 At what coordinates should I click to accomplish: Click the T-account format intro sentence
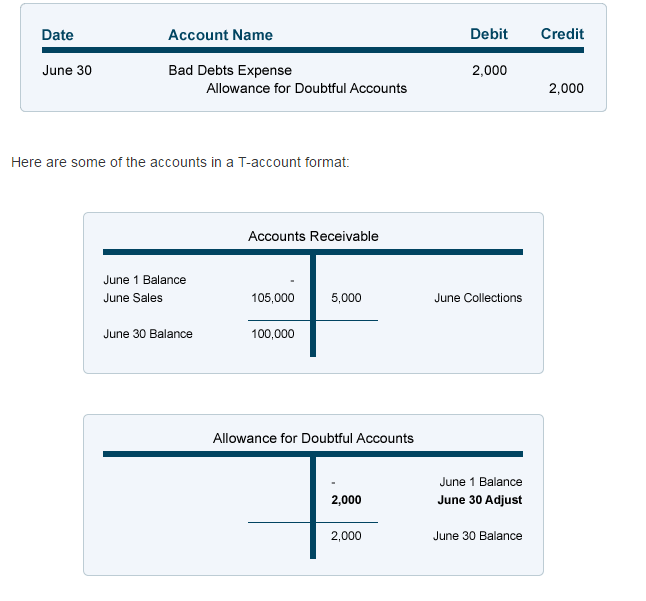[x=180, y=162]
